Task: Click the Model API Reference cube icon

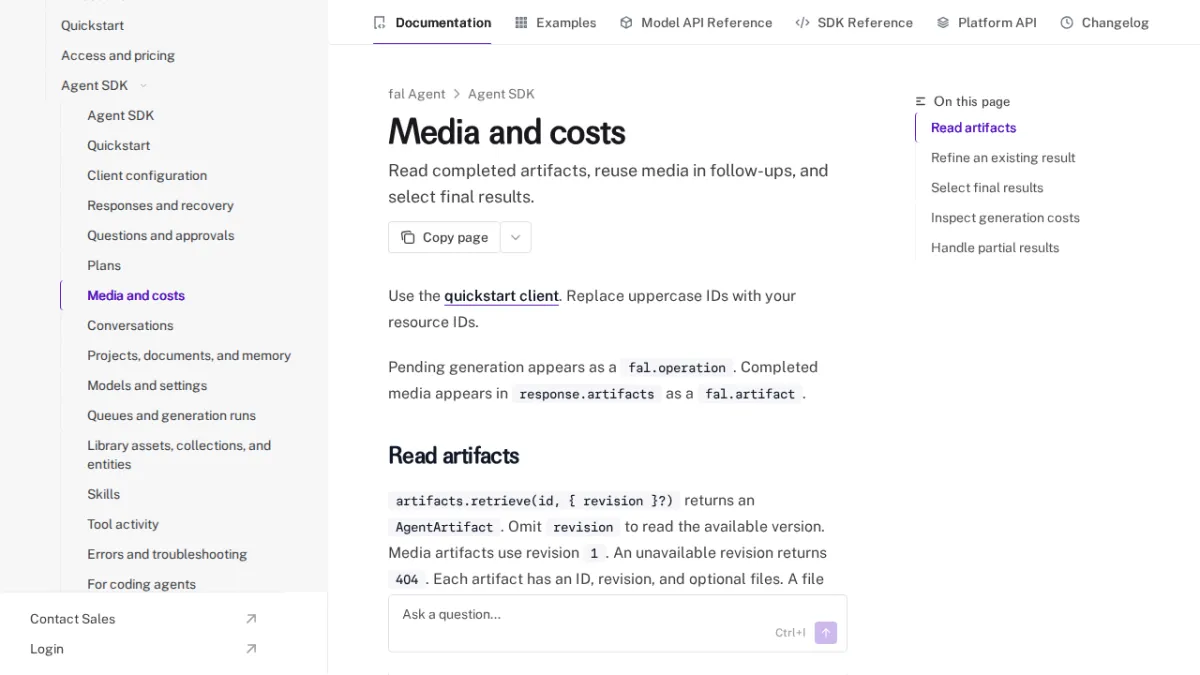Action: pos(626,22)
